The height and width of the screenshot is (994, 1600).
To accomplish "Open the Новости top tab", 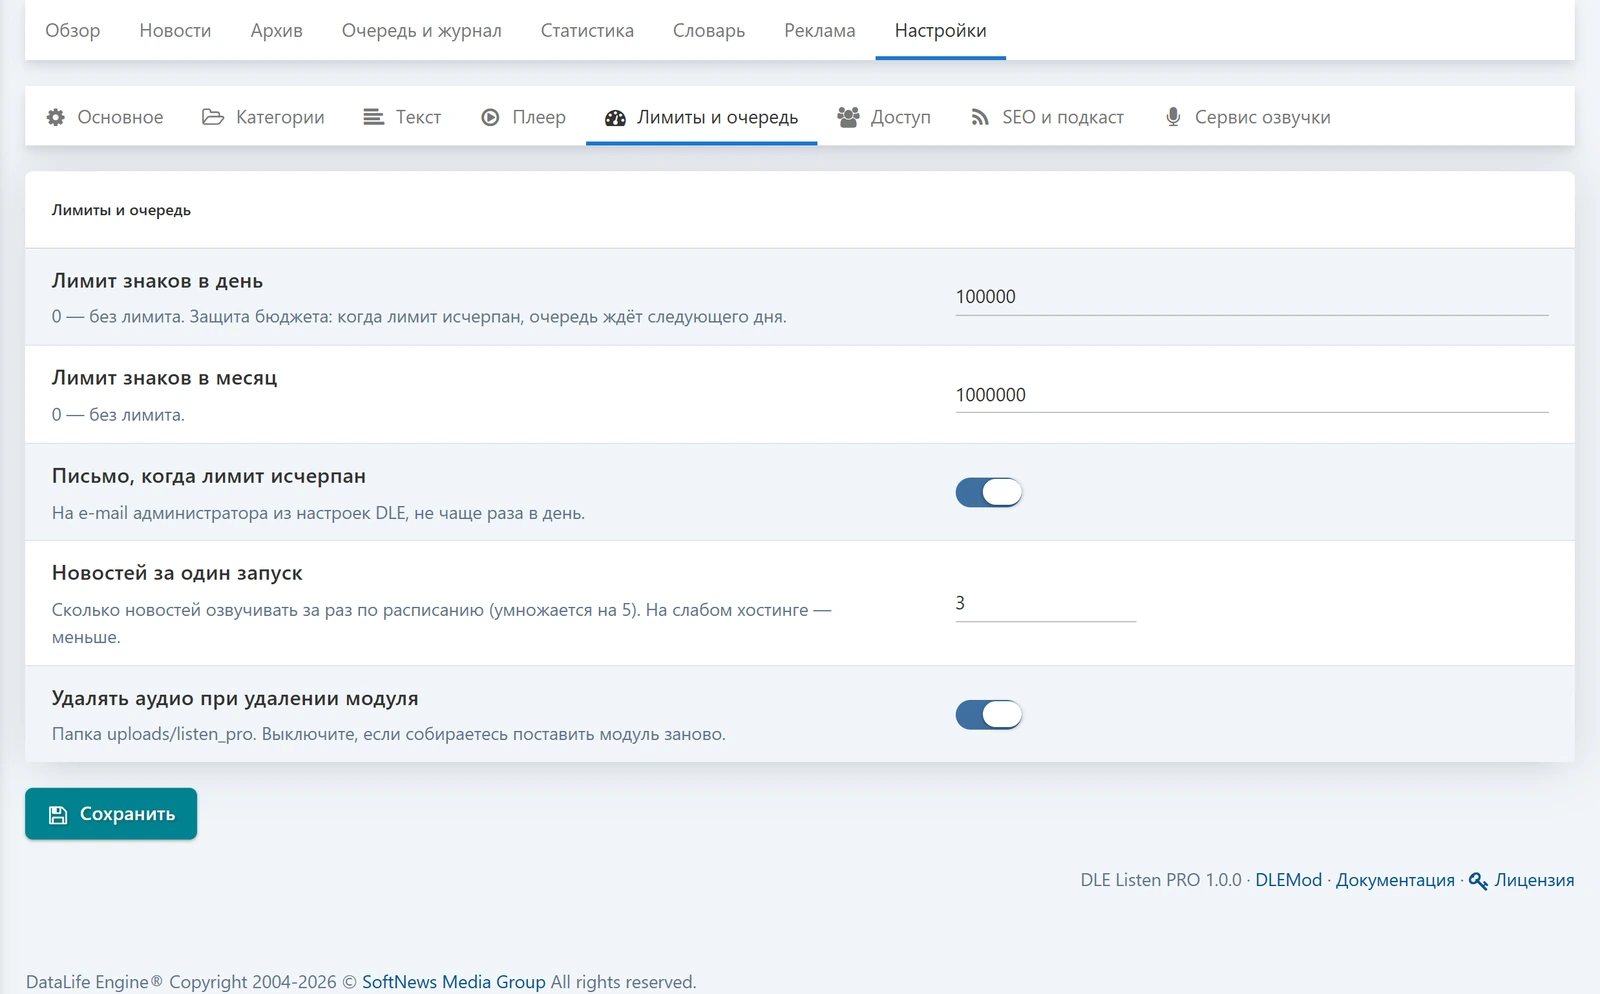I will [175, 31].
